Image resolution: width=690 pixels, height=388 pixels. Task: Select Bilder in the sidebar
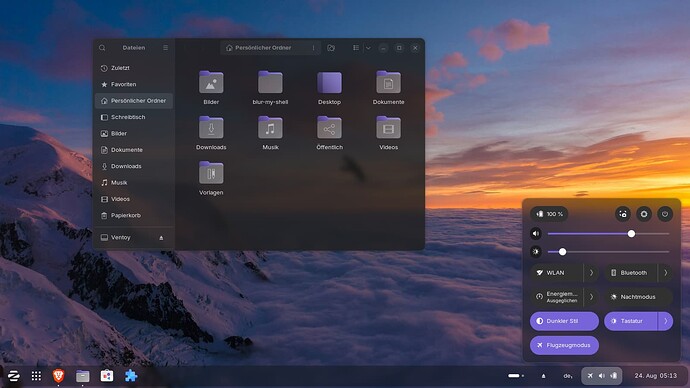[x=134, y=133]
